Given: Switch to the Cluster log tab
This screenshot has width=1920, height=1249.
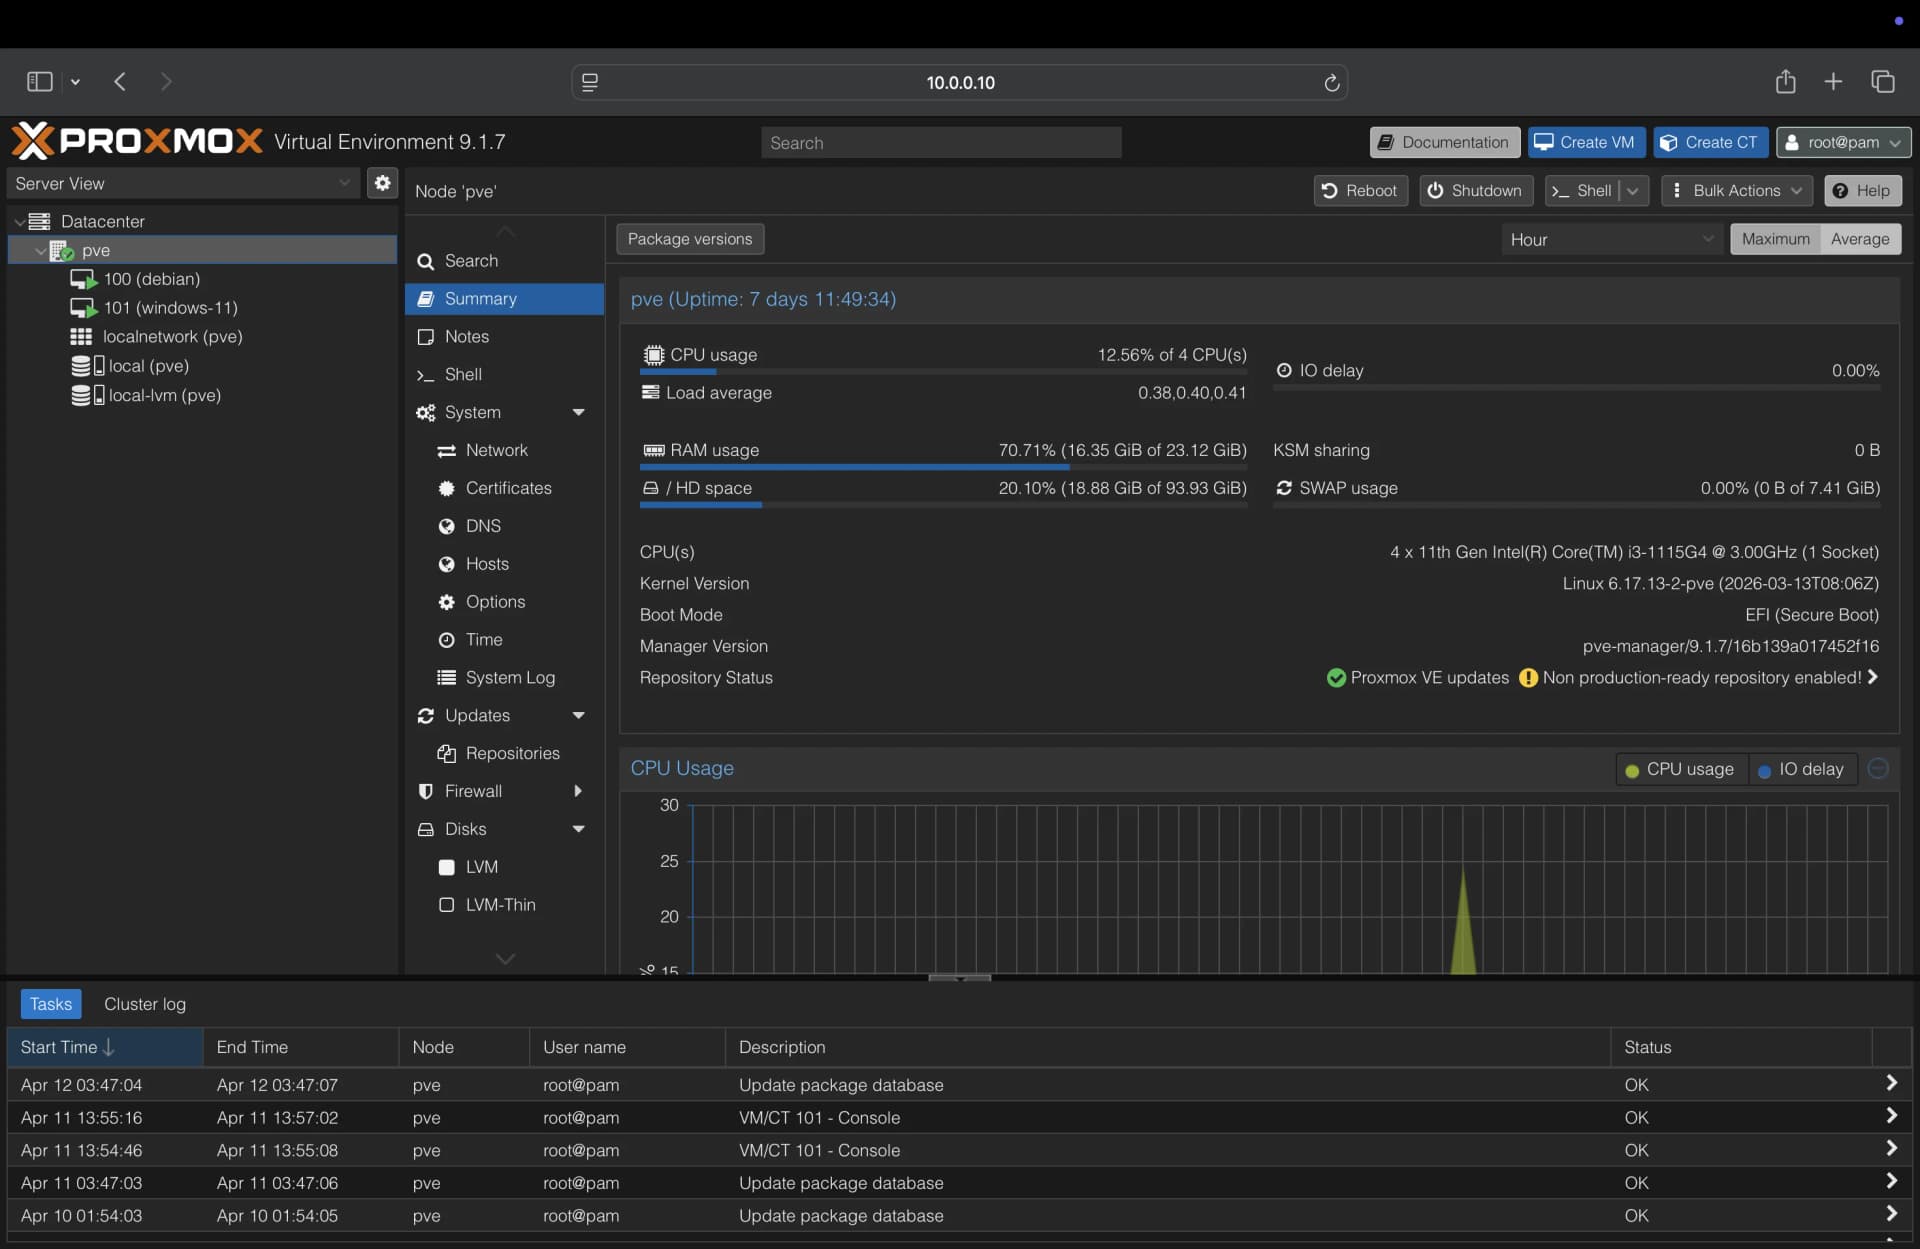Looking at the screenshot, I should coord(144,1003).
